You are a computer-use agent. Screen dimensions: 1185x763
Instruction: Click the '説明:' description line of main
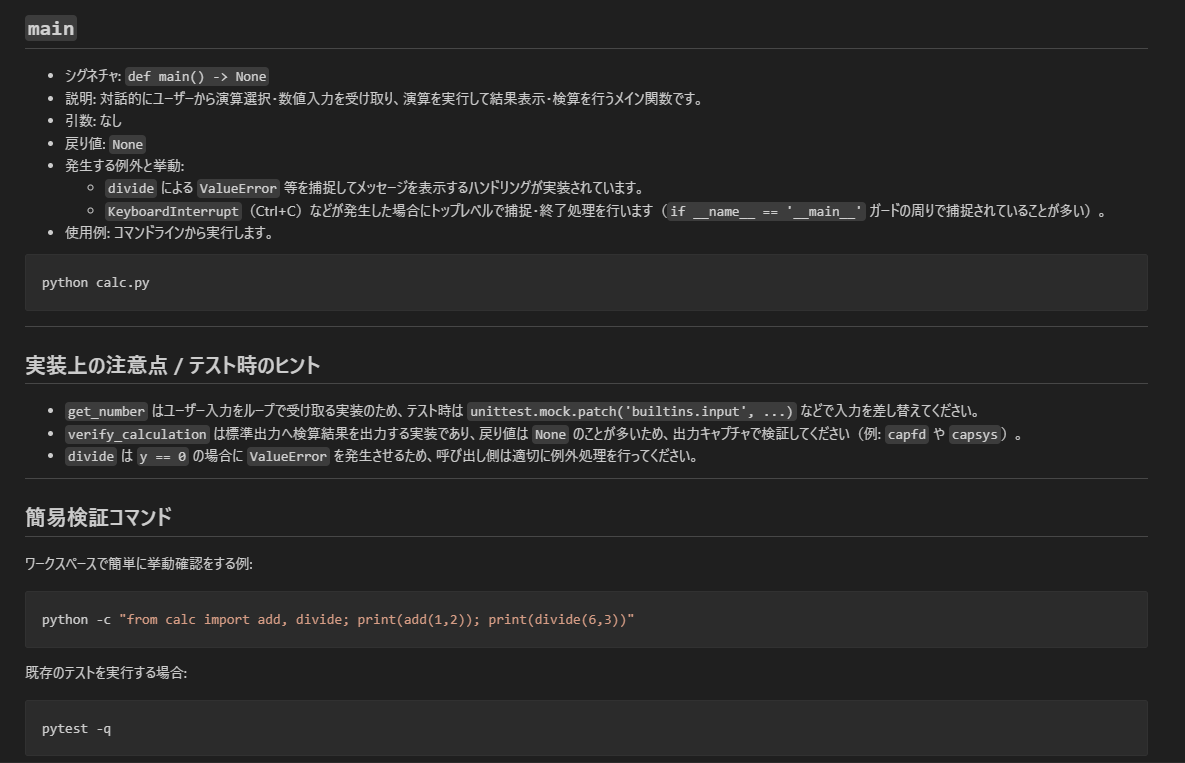click(385, 99)
